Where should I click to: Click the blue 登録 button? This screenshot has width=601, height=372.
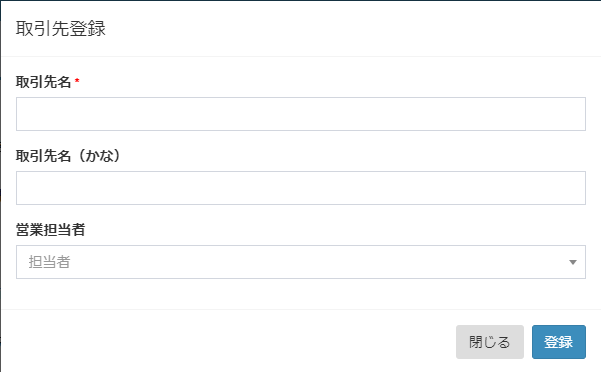point(558,342)
